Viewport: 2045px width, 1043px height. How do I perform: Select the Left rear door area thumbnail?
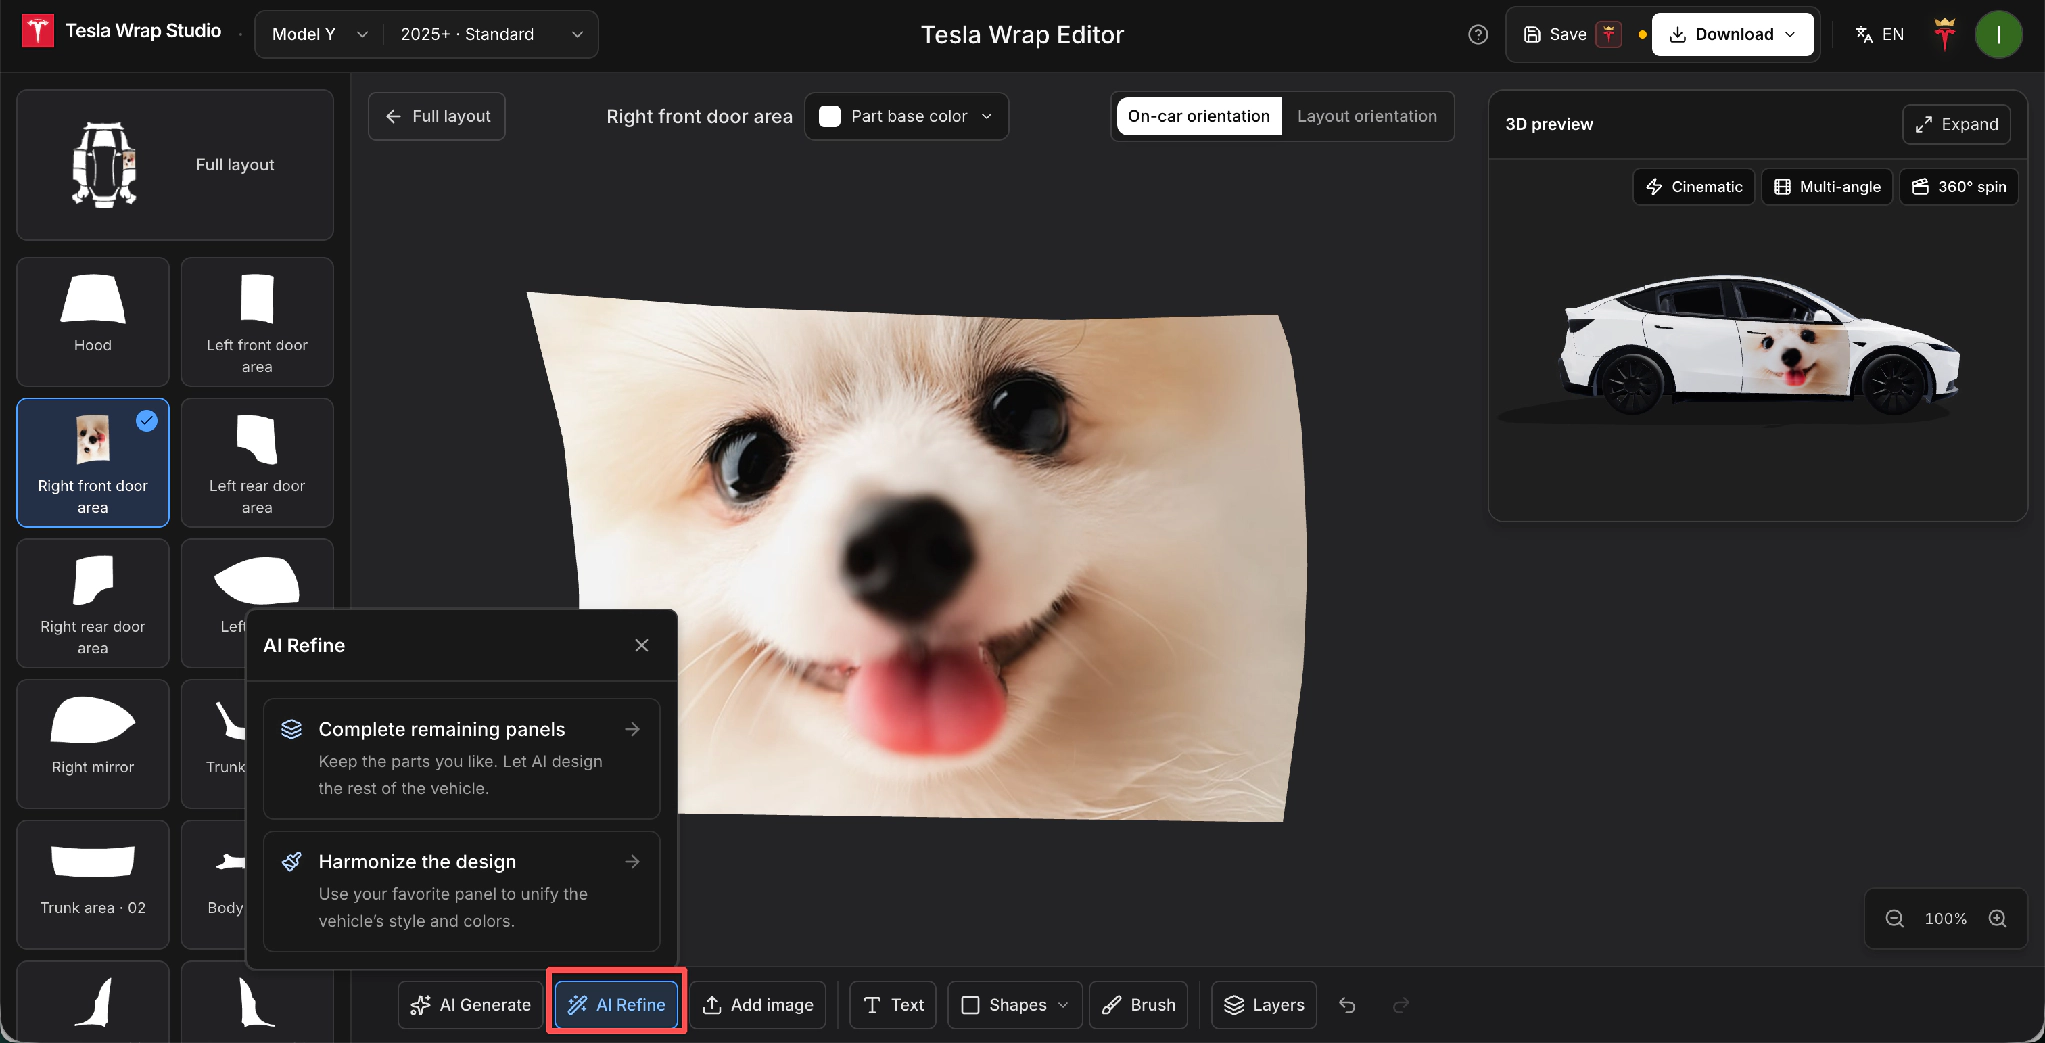[257, 463]
